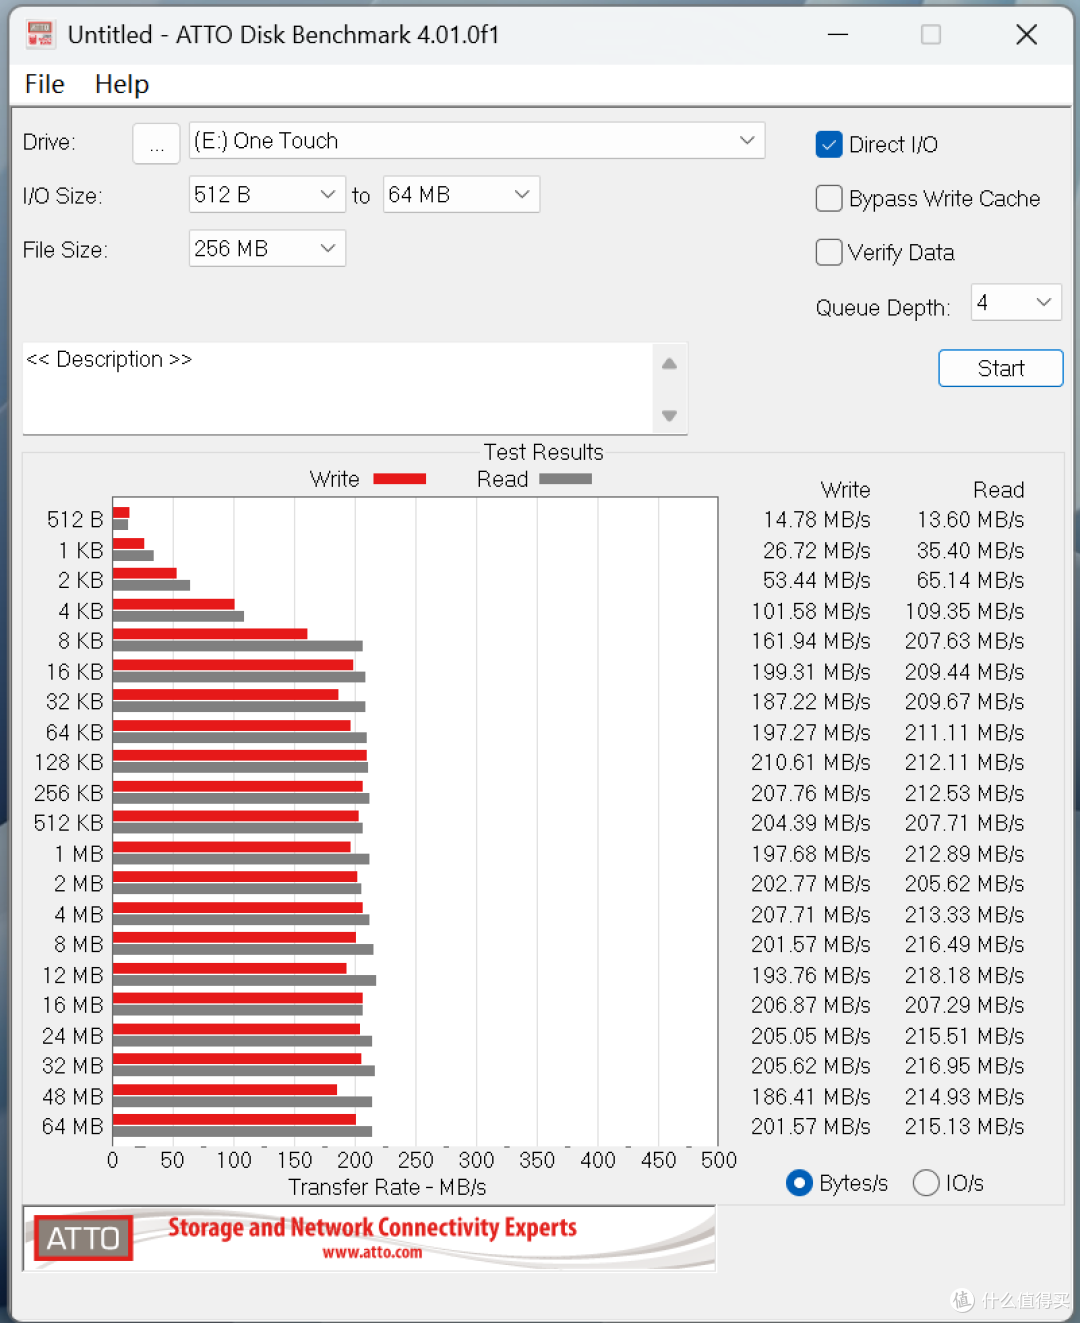Click the 4 KB row label
The width and height of the screenshot is (1080, 1323).
pos(81,611)
